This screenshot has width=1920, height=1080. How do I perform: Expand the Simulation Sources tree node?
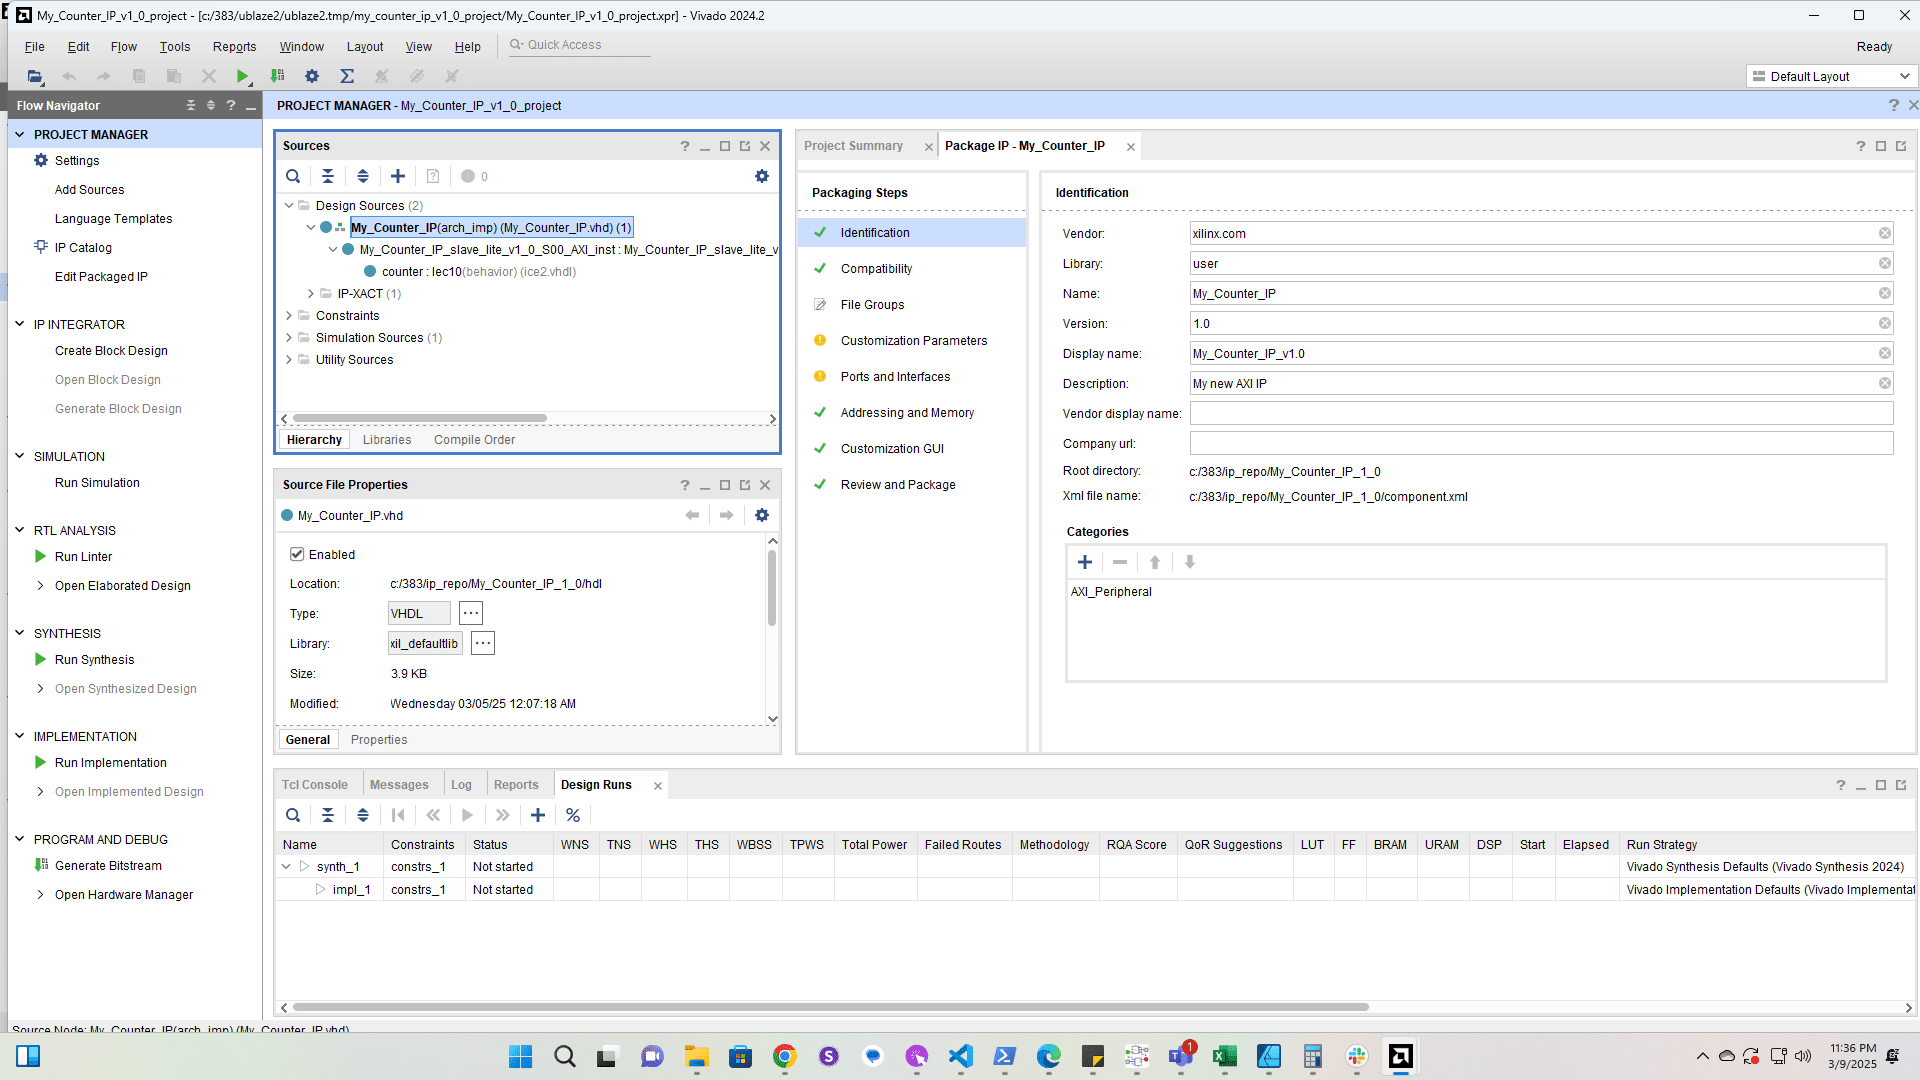point(289,338)
